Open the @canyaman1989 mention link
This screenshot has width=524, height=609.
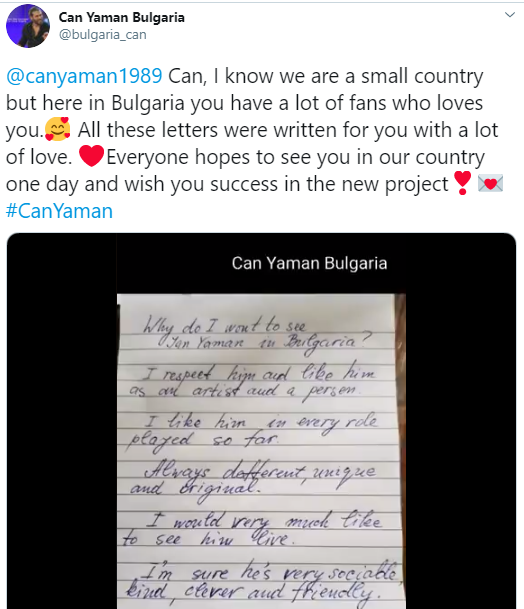pyautogui.click(x=84, y=76)
